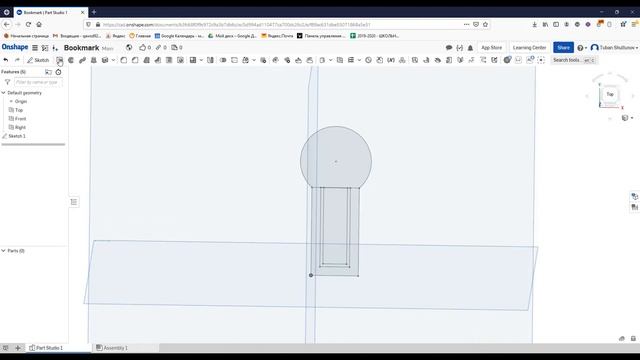Select the Mirror tool

[210, 60]
